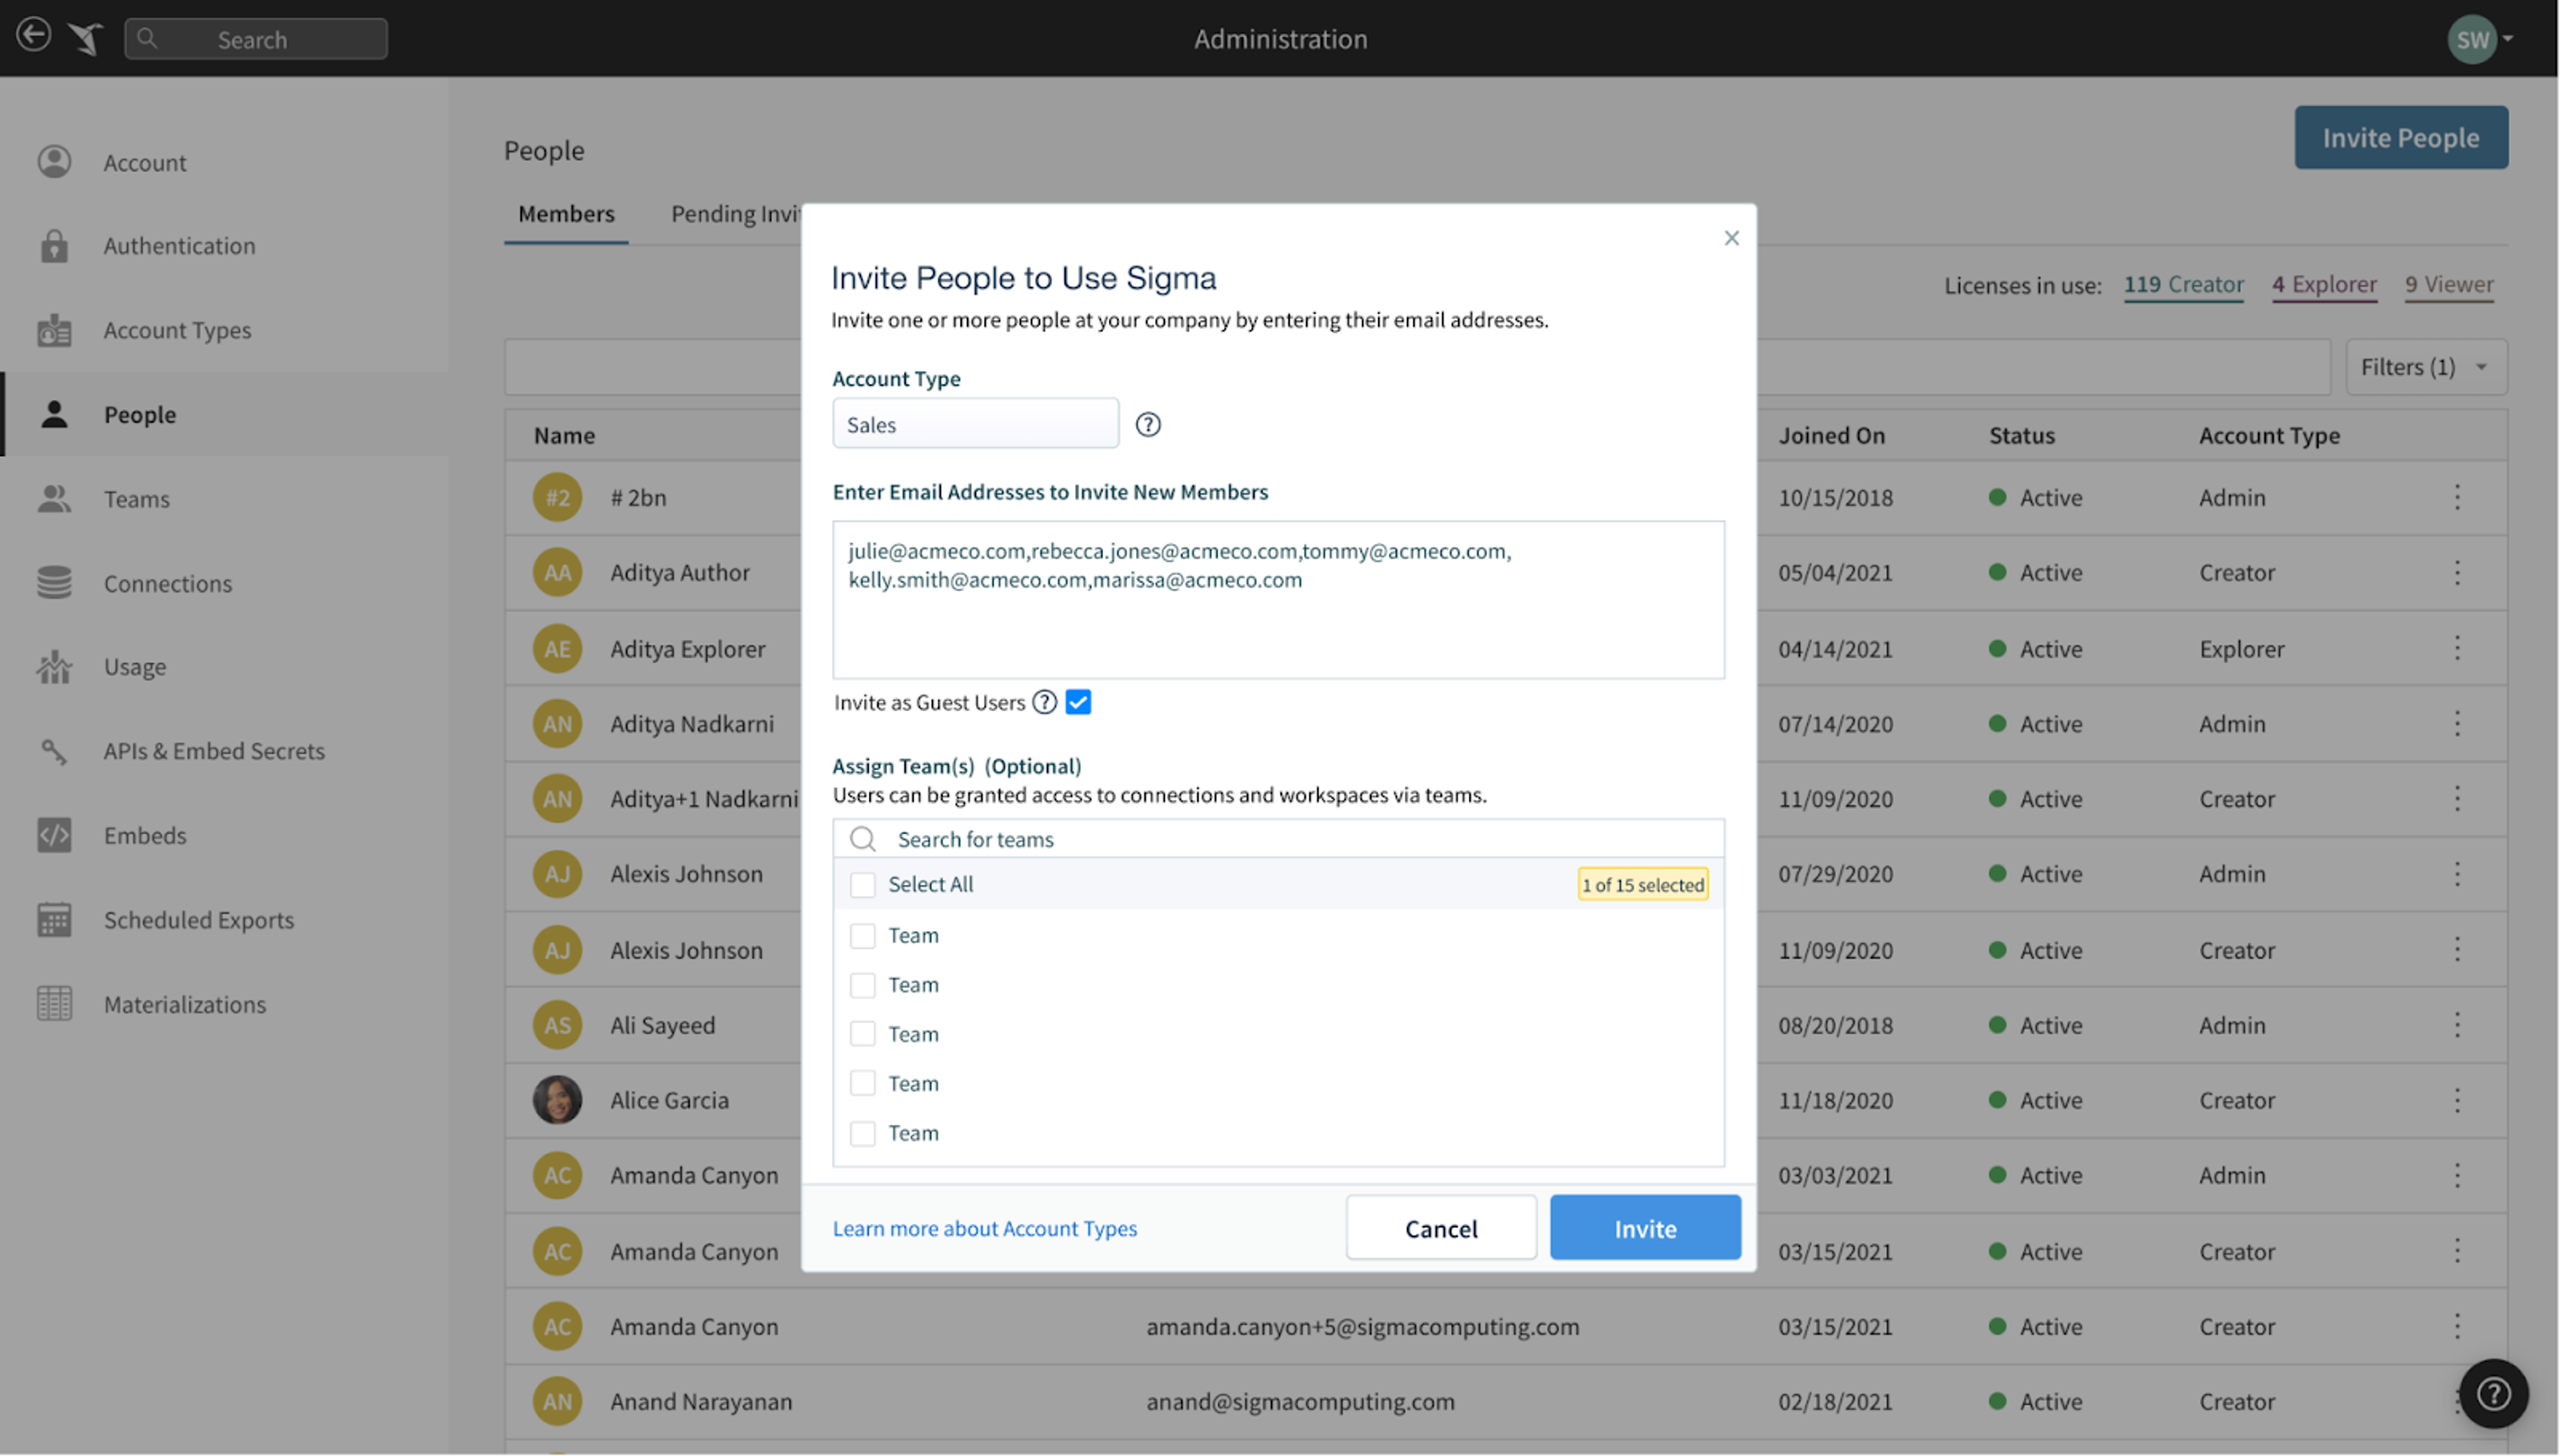Open row menu for # 2bn
Screen dimensions: 2560x1456
(x=2457, y=497)
